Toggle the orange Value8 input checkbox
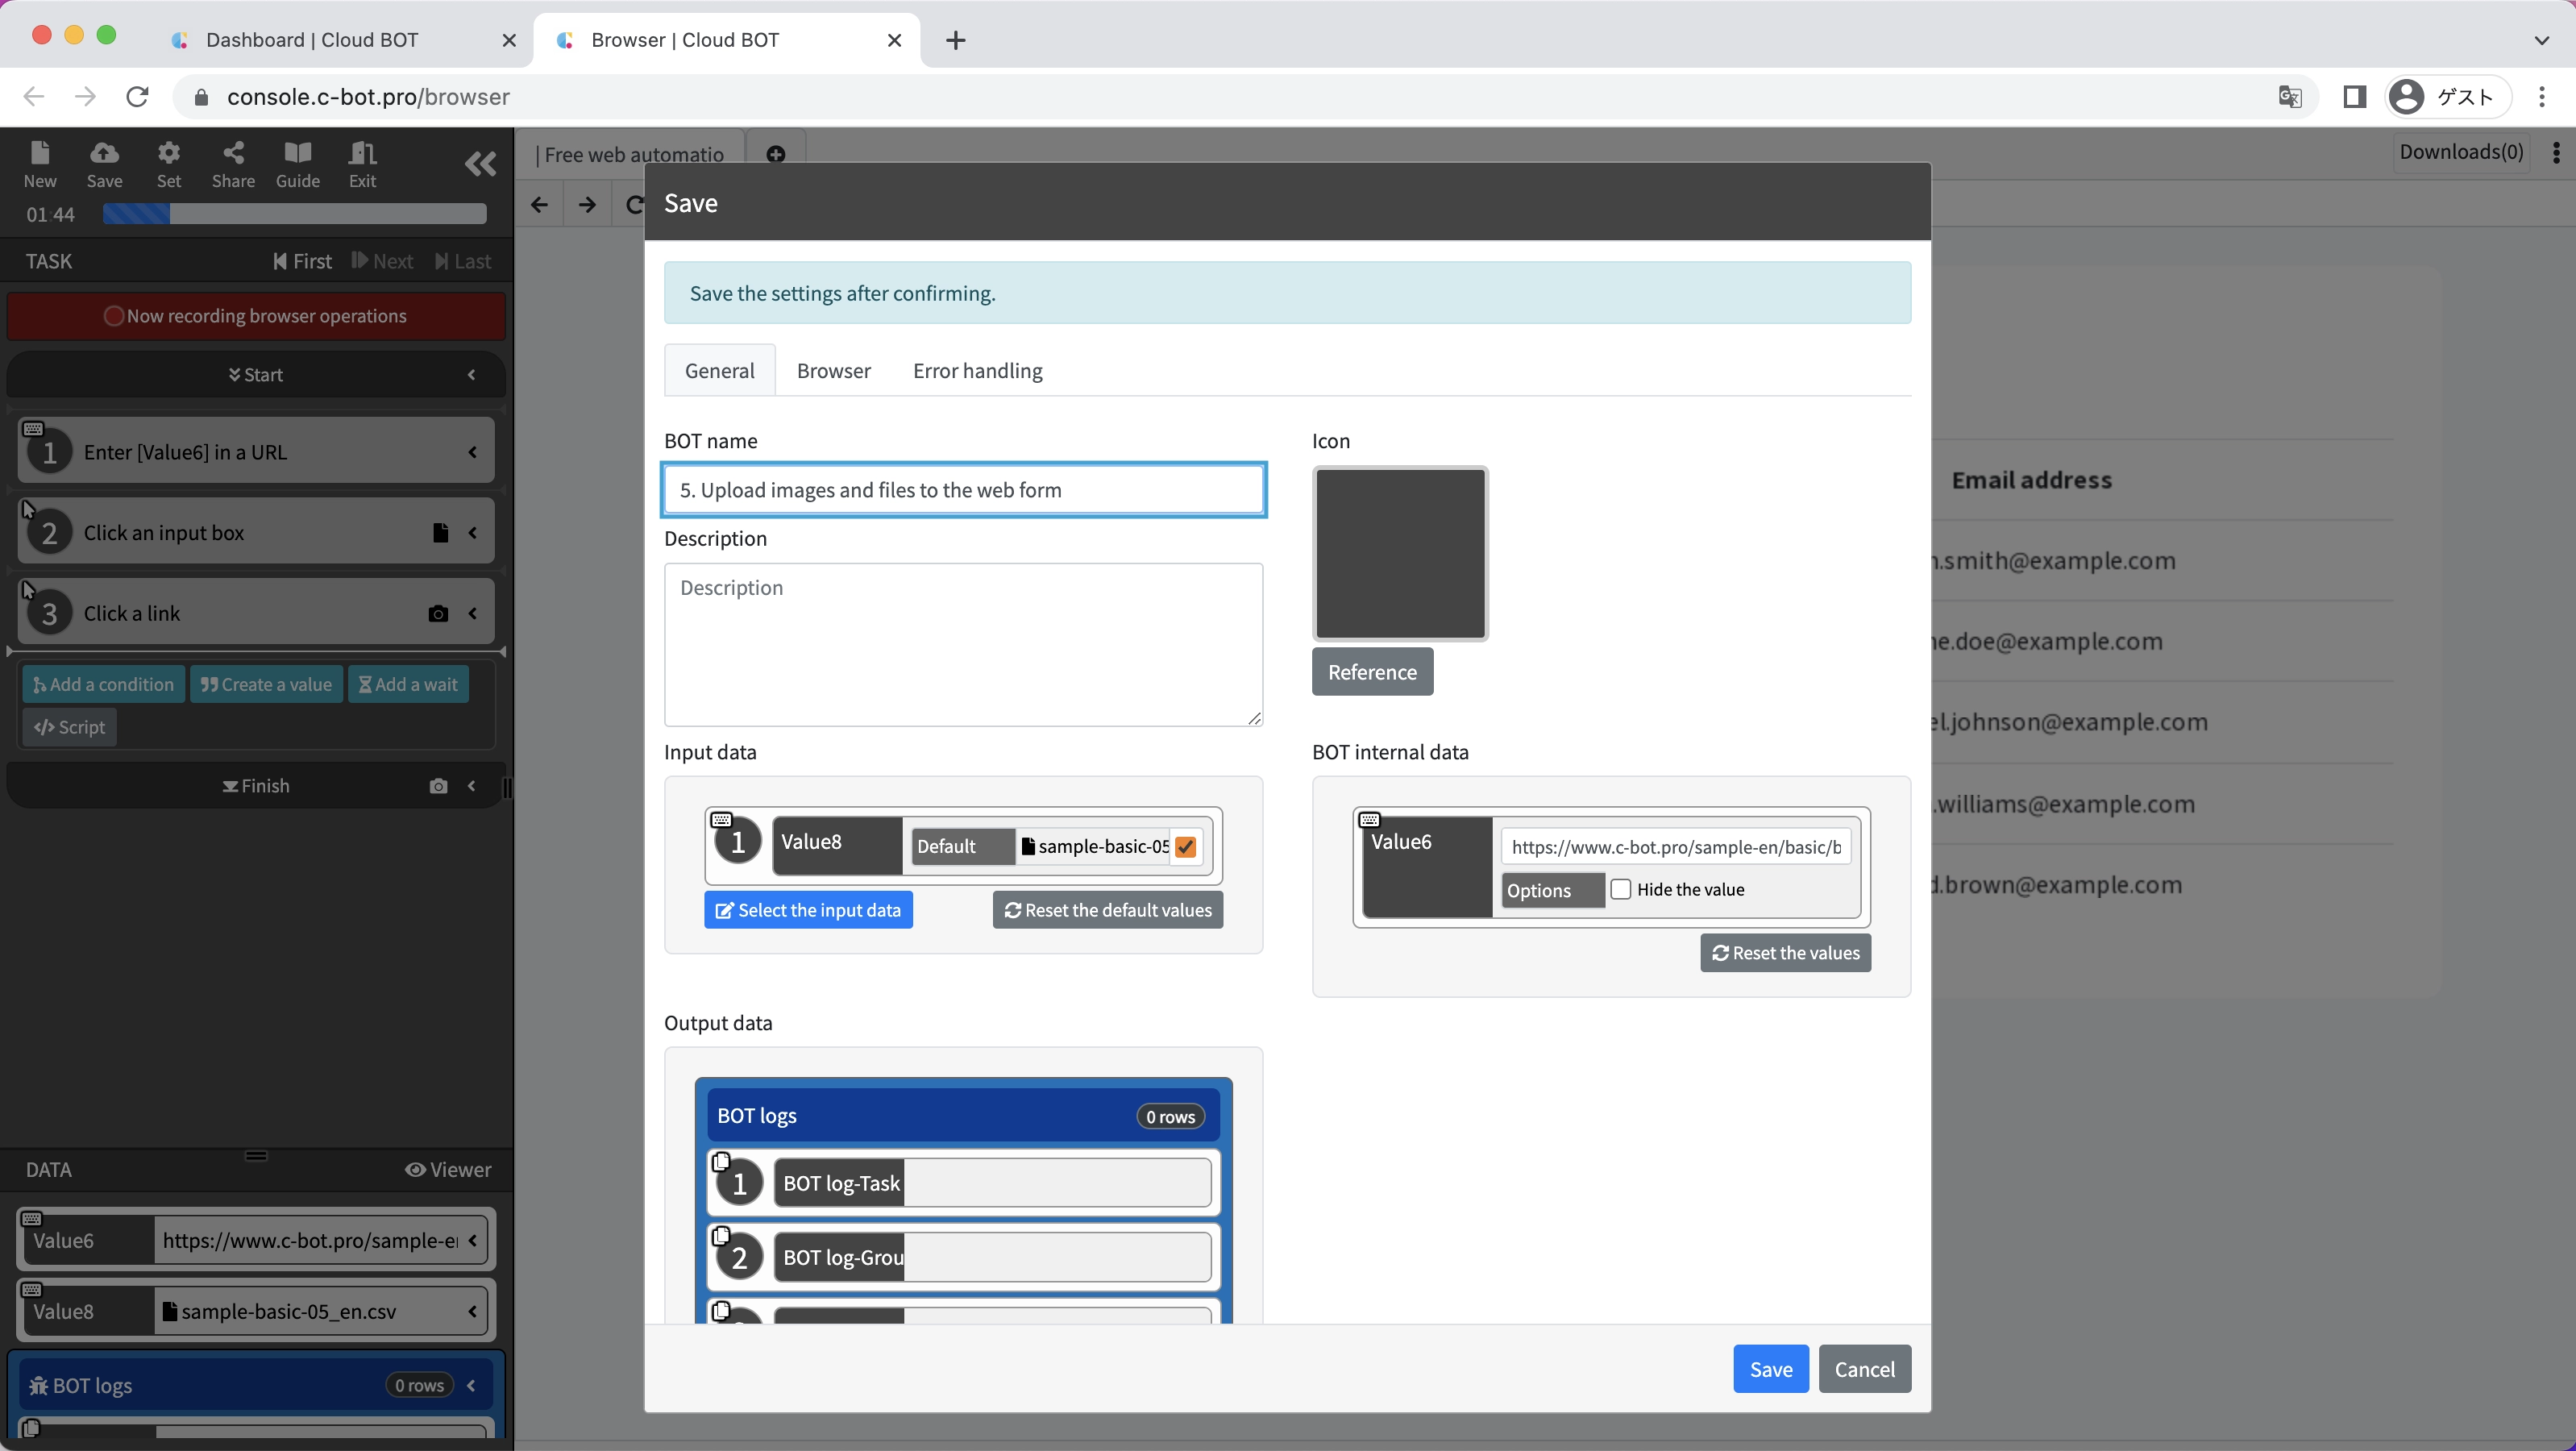Screen dimensions: 2576x1451 (x=1185, y=847)
